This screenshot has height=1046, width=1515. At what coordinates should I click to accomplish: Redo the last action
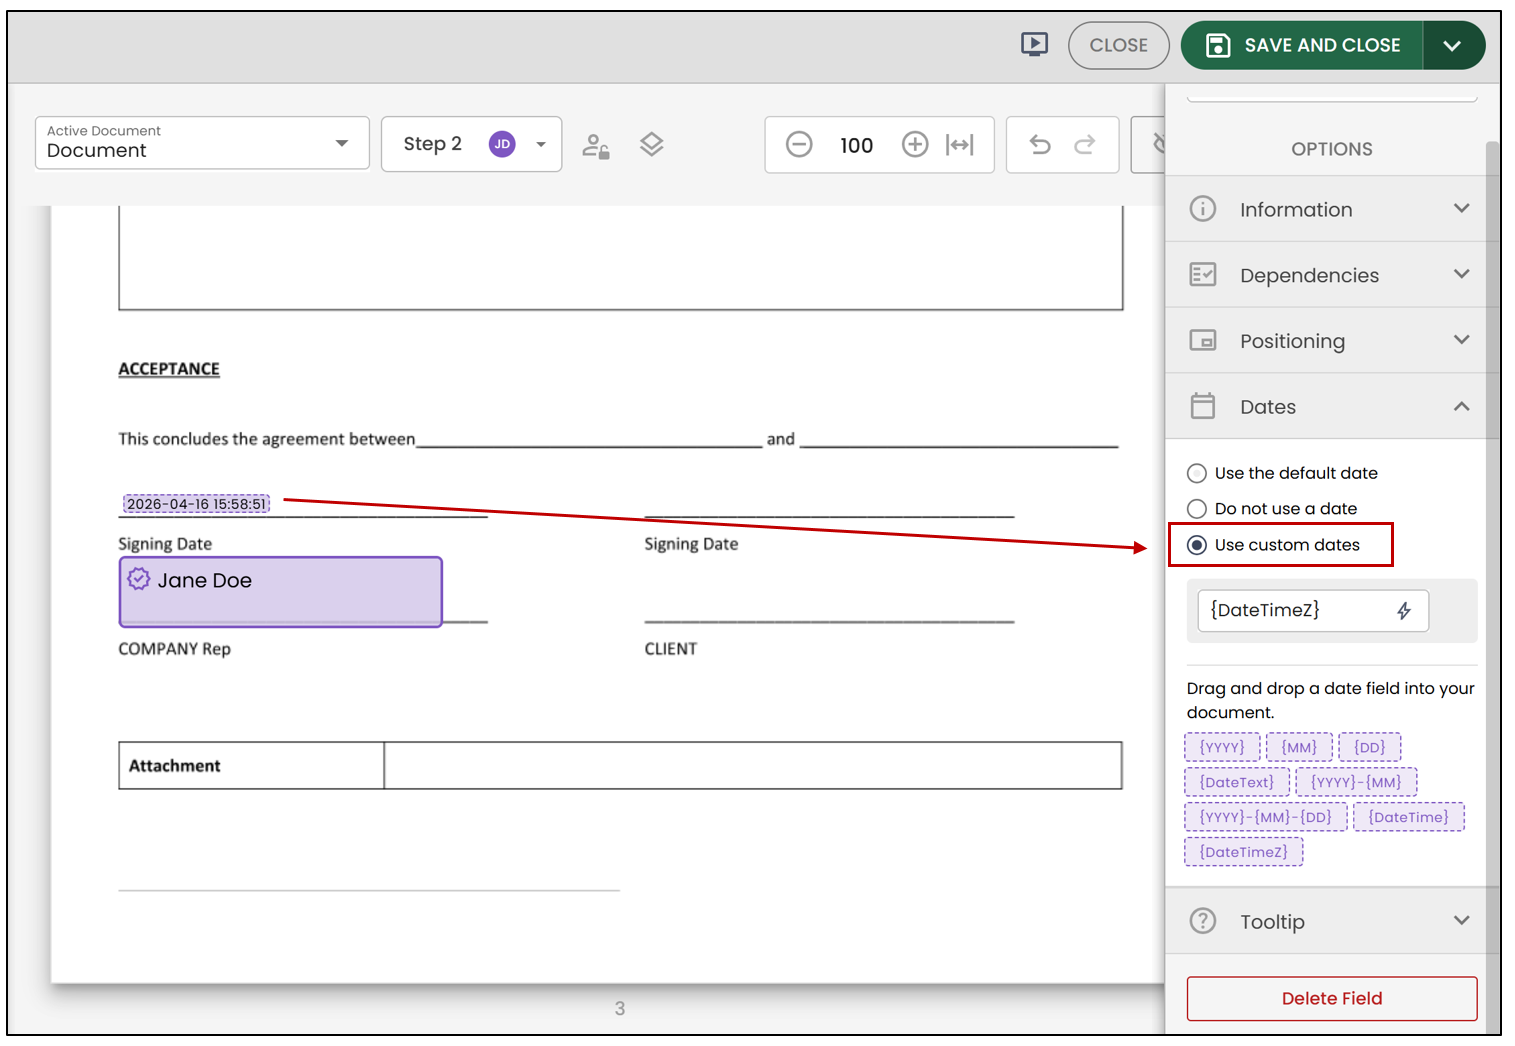click(1085, 145)
